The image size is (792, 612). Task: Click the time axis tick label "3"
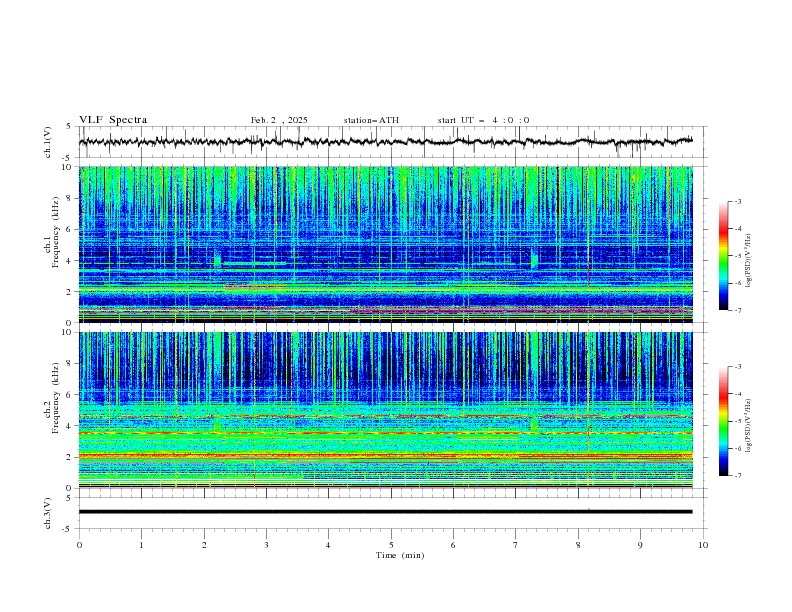tap(266, 545)
